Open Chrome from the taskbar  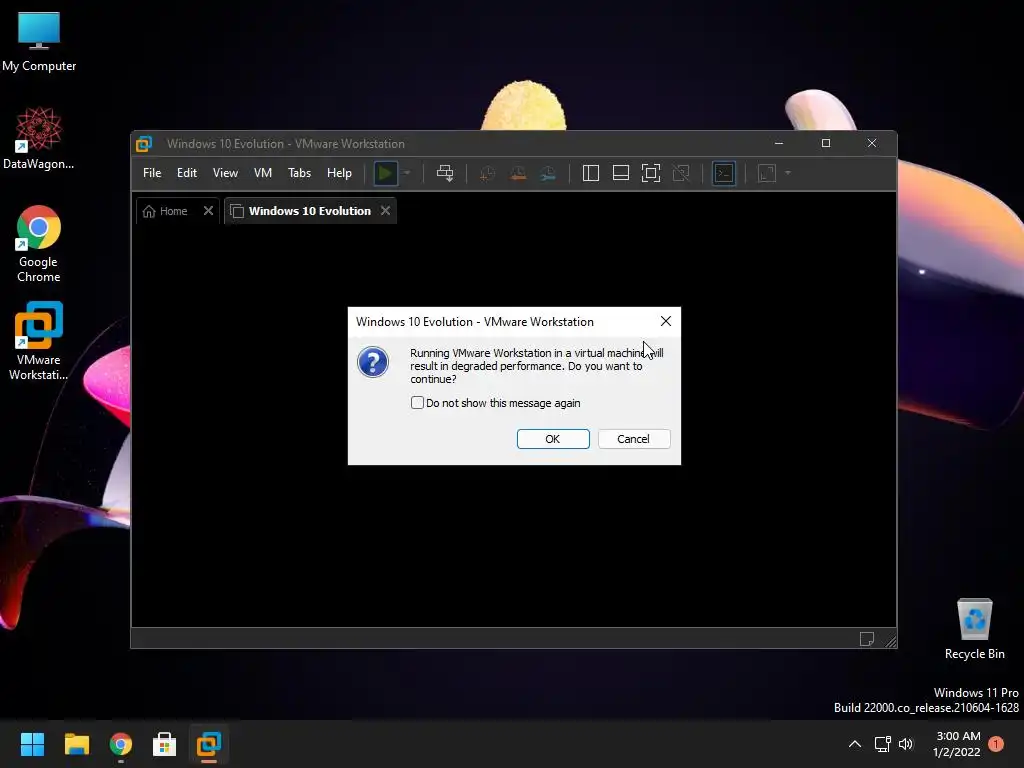tap(121, 744)
